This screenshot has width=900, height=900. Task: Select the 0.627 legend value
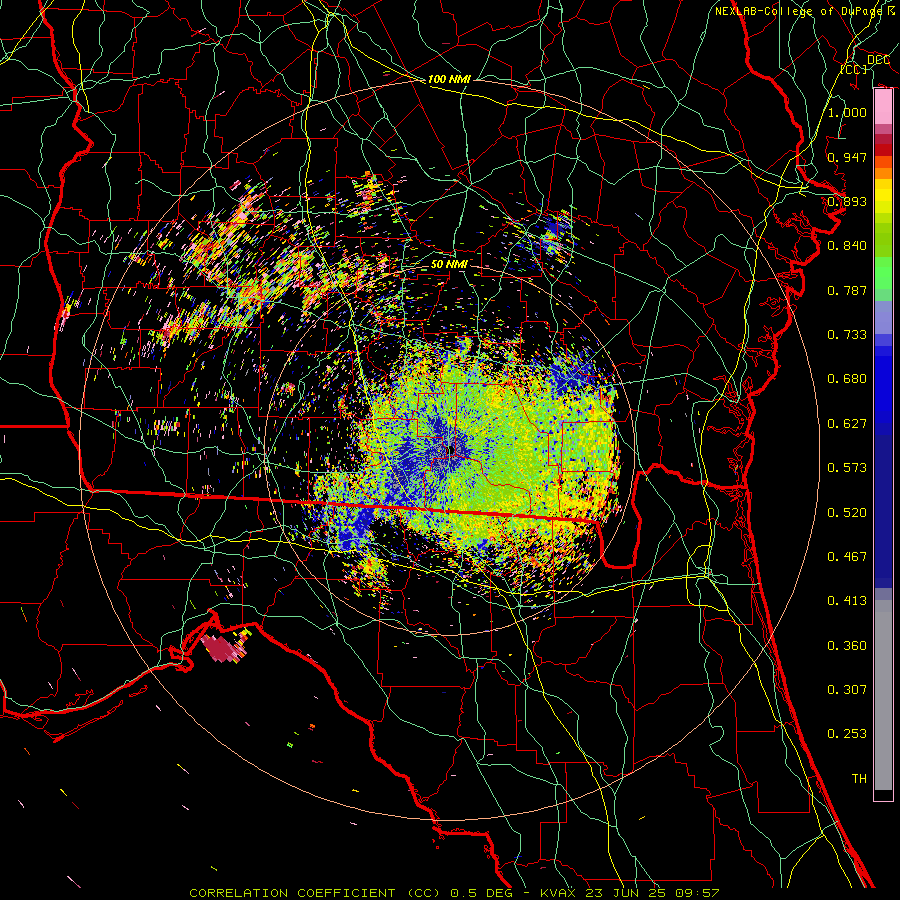[x=847, y=424]
